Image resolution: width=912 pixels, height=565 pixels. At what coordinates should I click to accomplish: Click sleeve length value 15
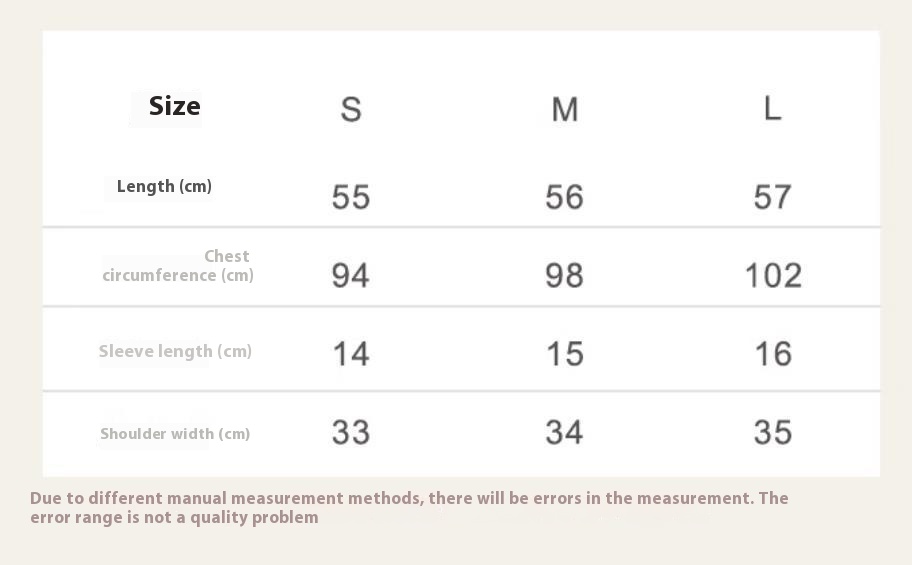[565, 354]
